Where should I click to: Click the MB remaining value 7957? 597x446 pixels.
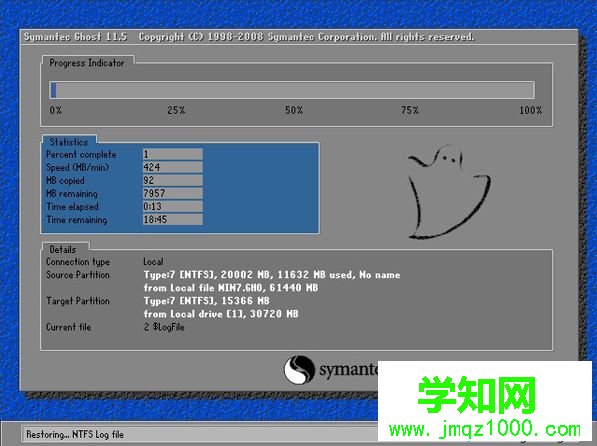click(172, 193)
